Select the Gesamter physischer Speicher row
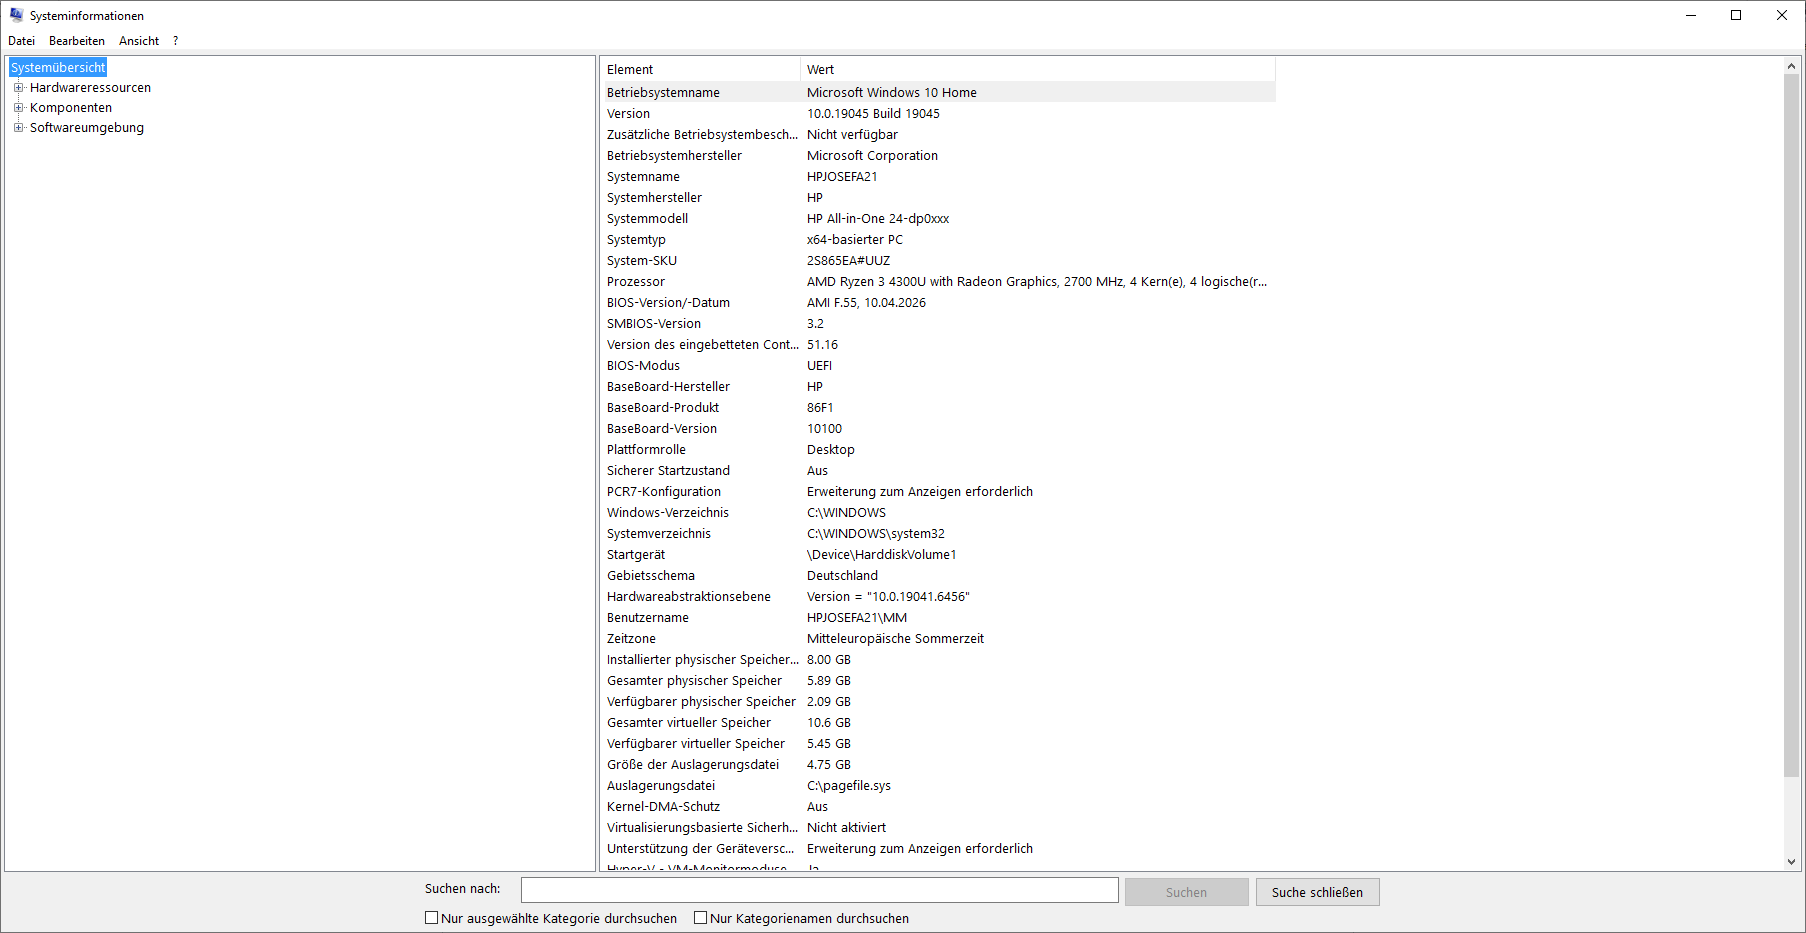Screen dimensions: 1806x933 click(938, 680)
